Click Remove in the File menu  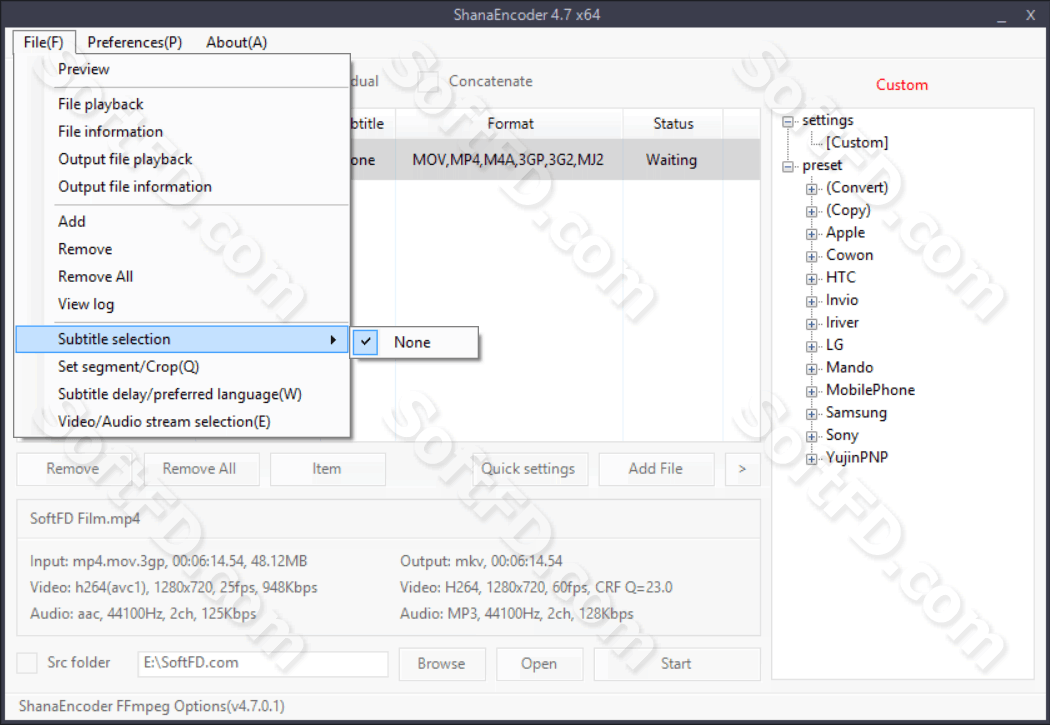coord(182,248)
